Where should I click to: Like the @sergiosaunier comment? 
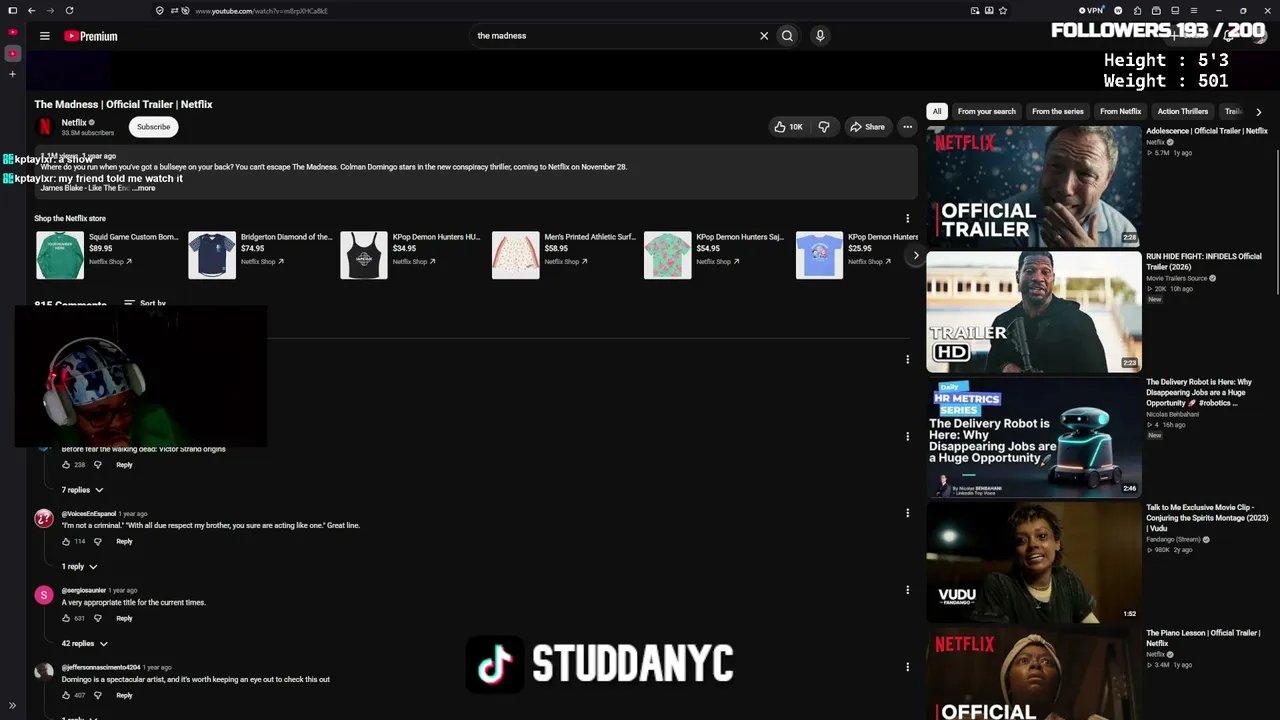tap(66, 618)
